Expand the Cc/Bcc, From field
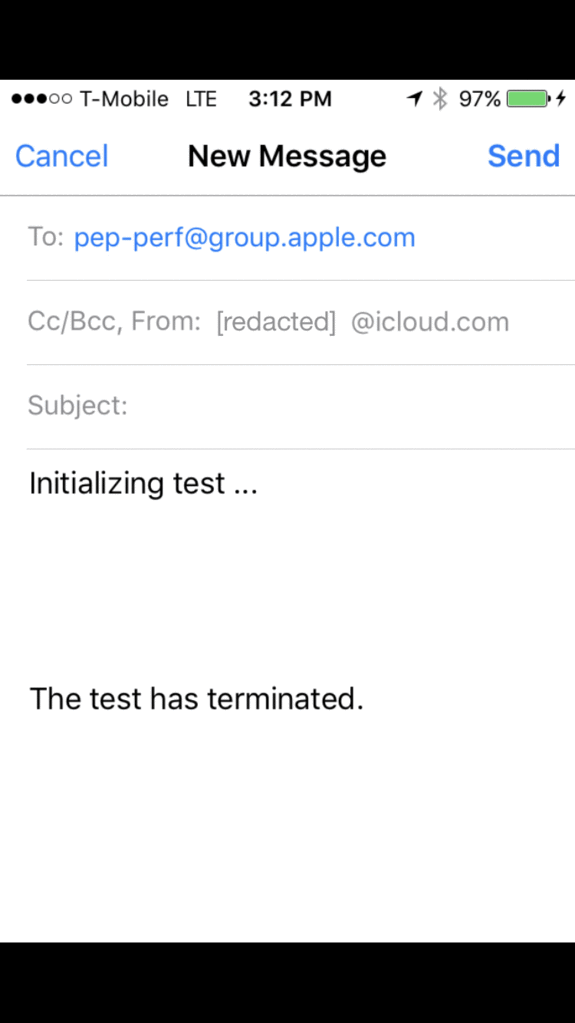This screenshot has height=1023, width=575. 301,322
